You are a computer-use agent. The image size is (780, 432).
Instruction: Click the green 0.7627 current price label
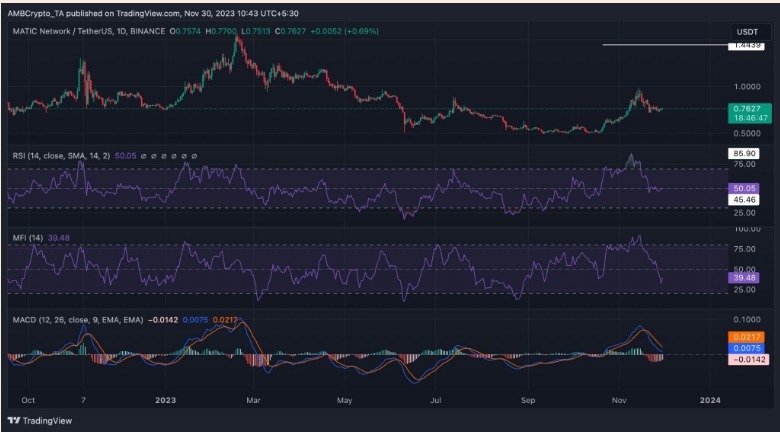coord(746,108)
